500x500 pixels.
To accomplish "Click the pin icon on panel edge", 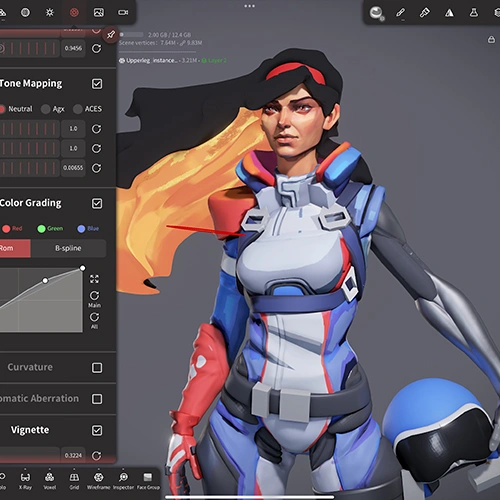I will coord(111,34).
